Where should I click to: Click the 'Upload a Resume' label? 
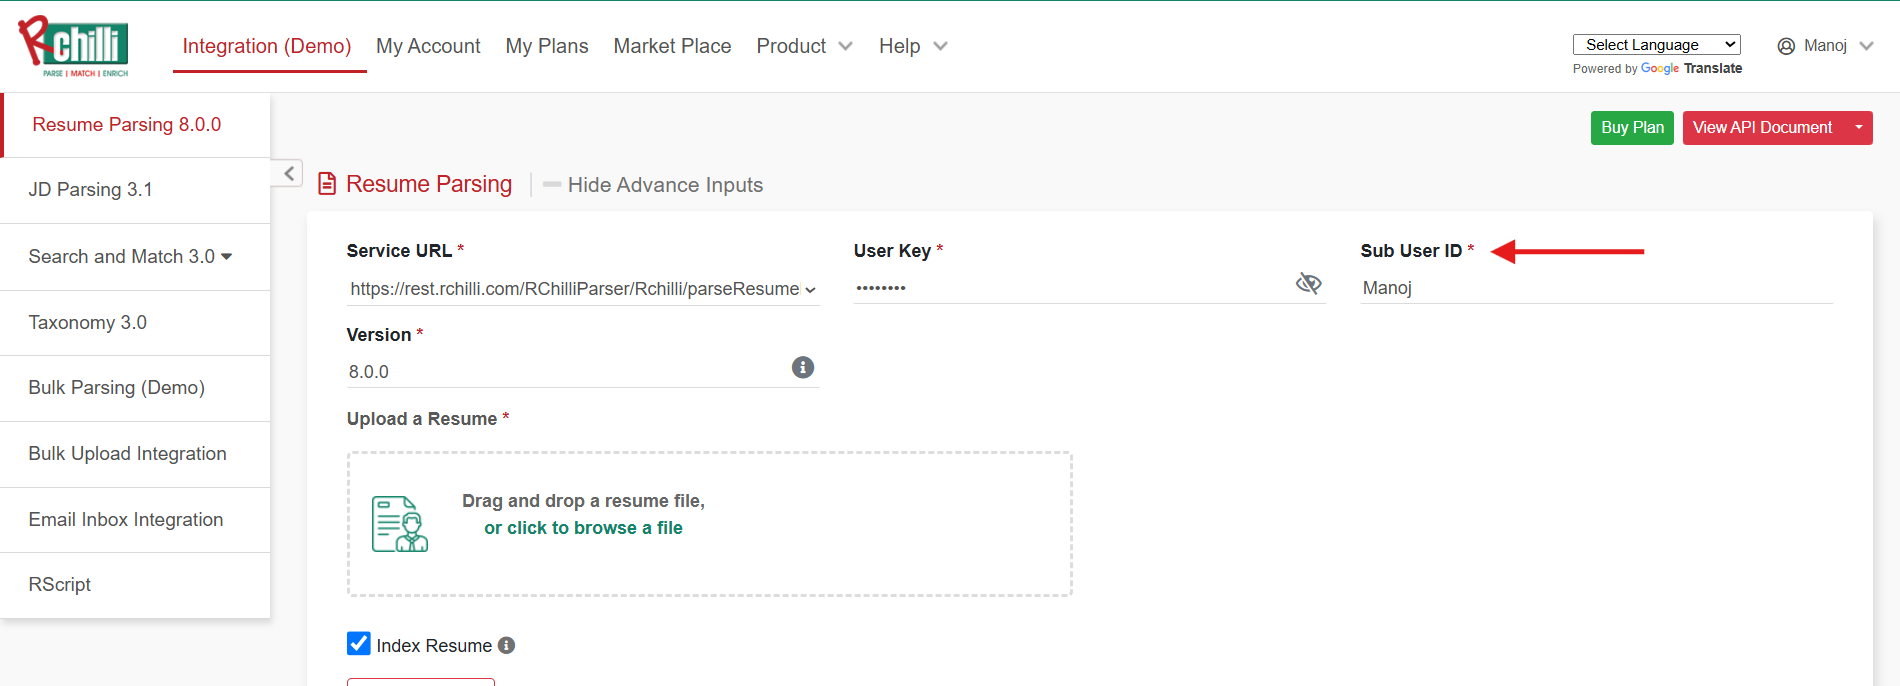click(x=422, y=419)
